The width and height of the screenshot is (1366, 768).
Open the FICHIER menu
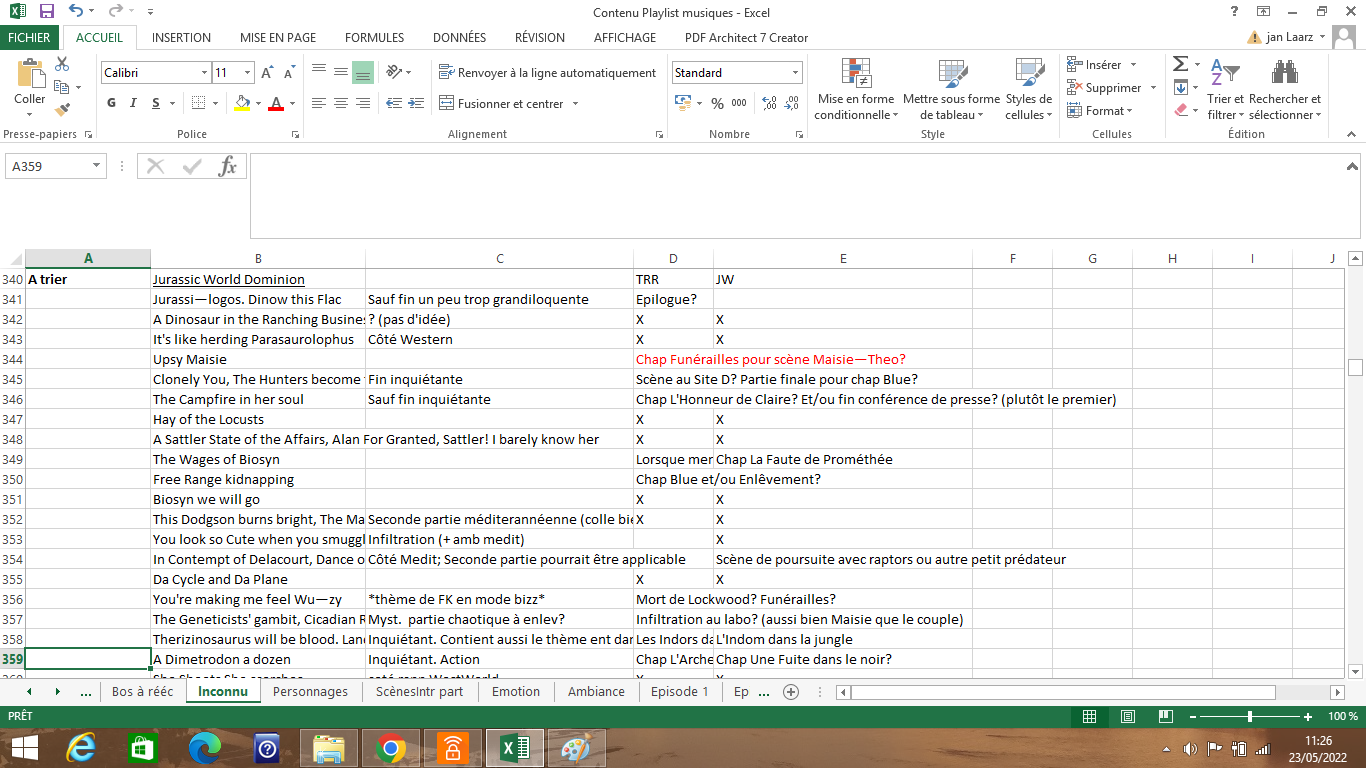pos(29,38)
